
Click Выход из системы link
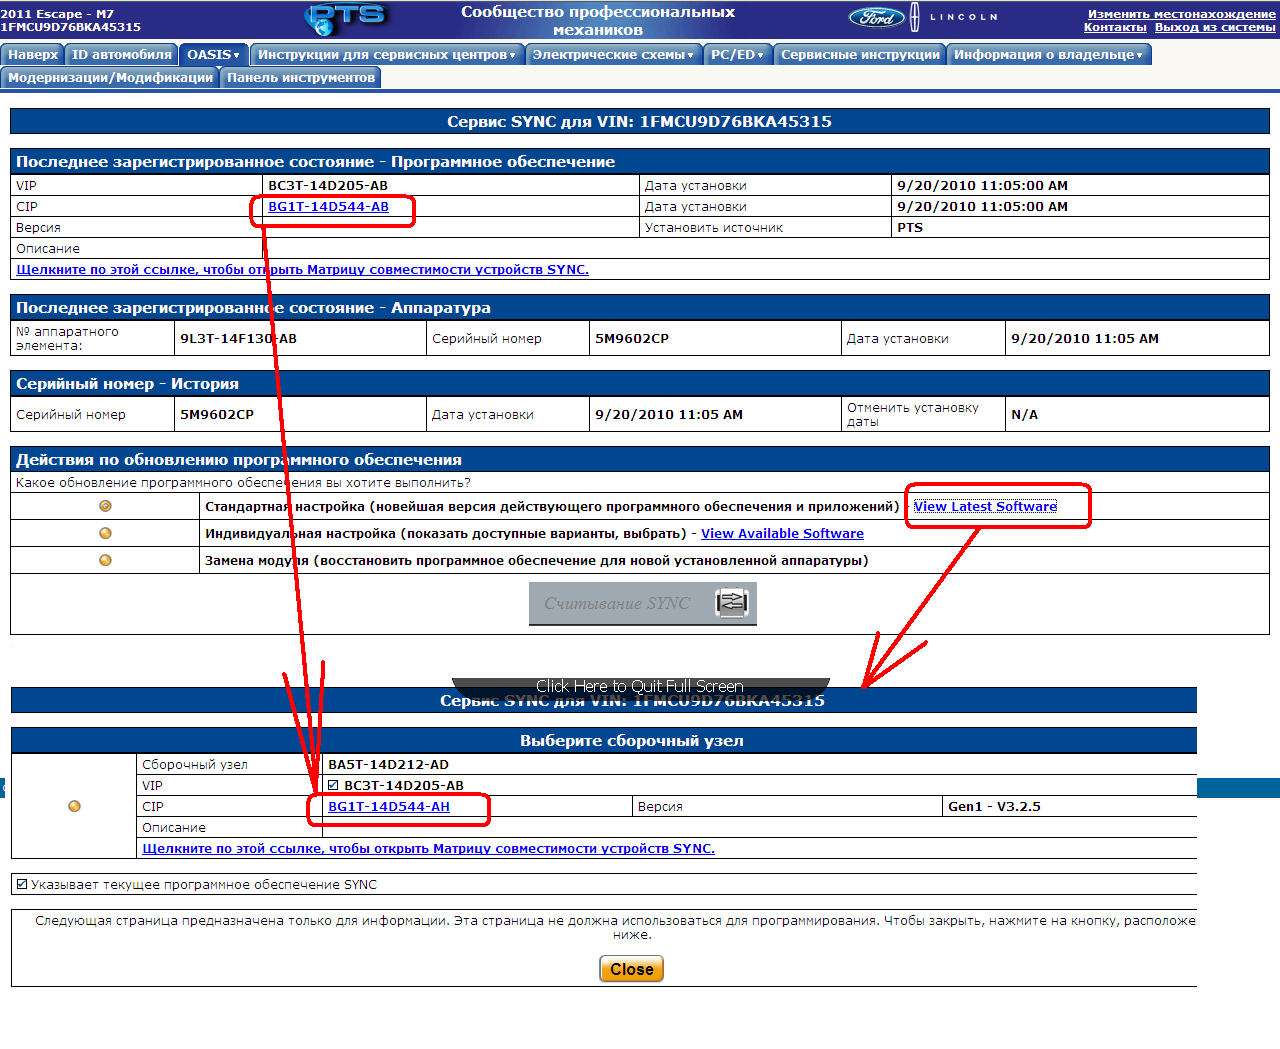[1215, 27]
